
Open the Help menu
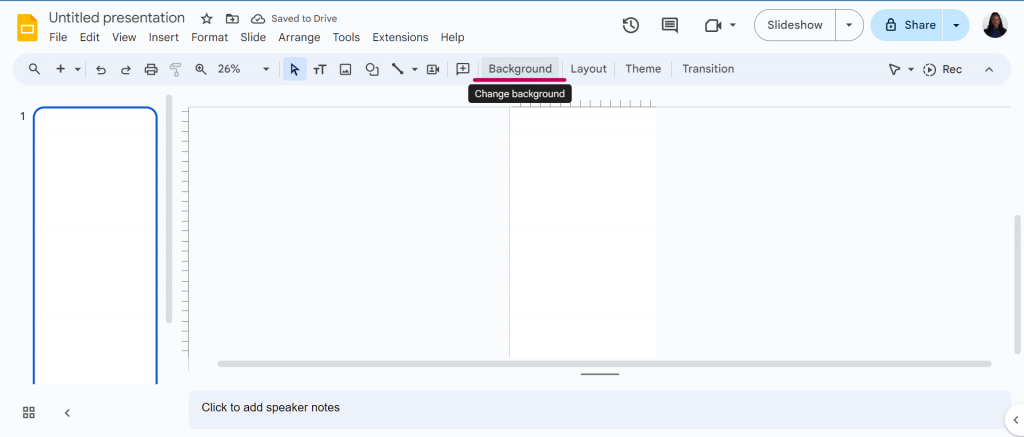pyautogui.click(x=453, y=37)
